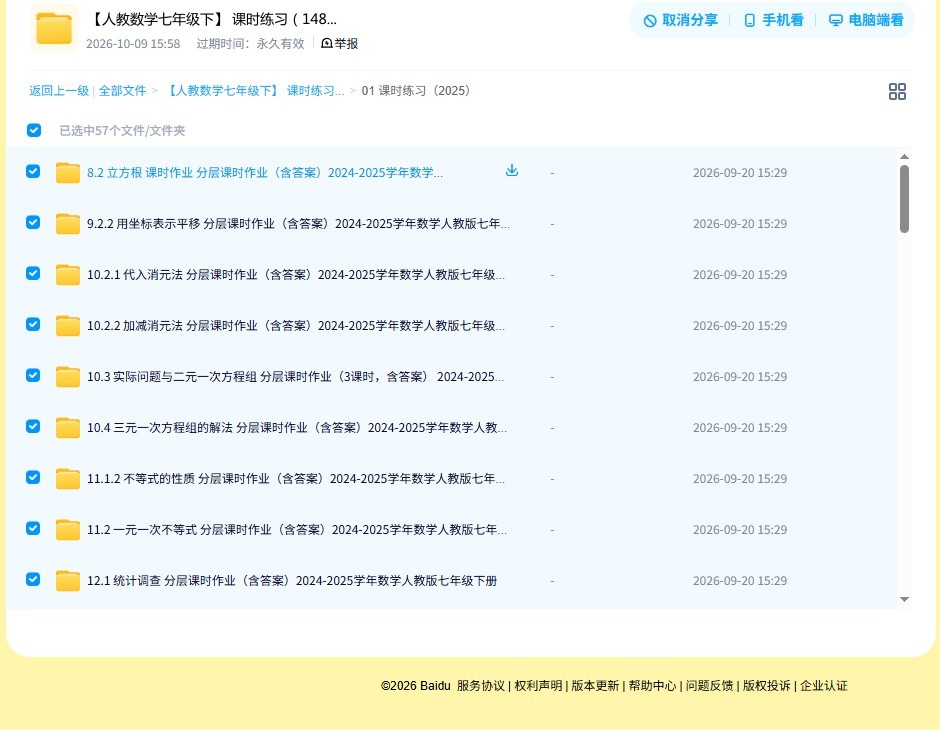940x730 pixels.
Task: Open folder 9.2.2 用坐标表示平移
Action: coord(299,224)
